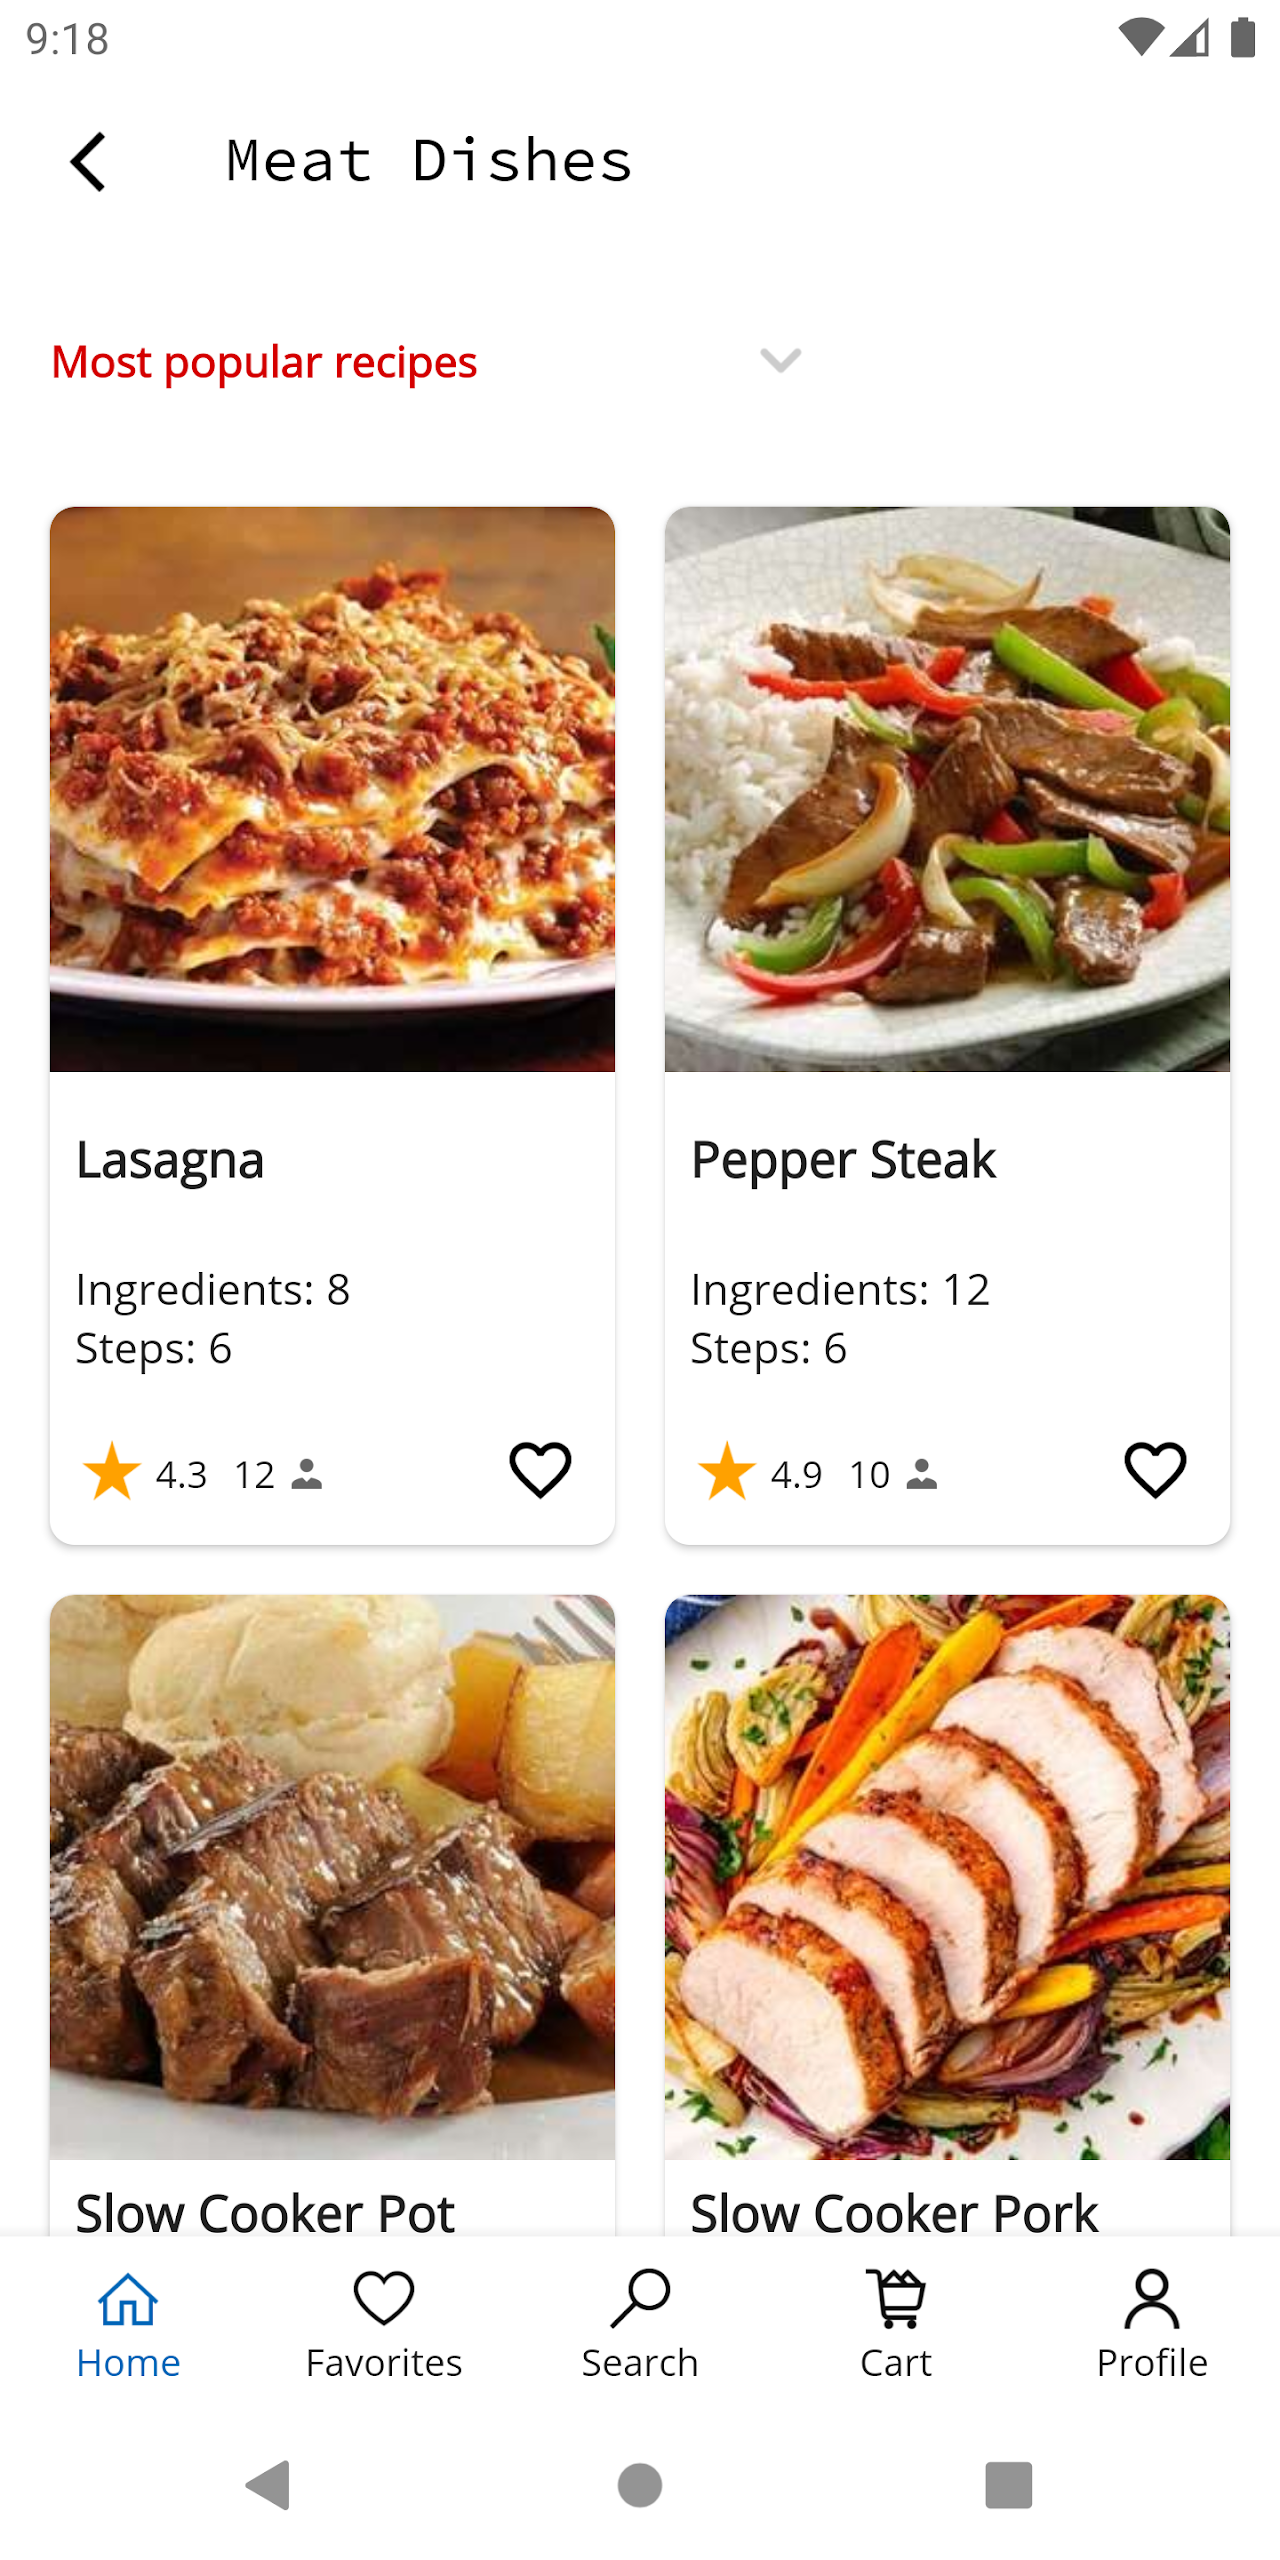Favorite the Pepper Steak recipe heart
This screenshot has width=1280, height=2560.
click(x=1155, y=1470)
